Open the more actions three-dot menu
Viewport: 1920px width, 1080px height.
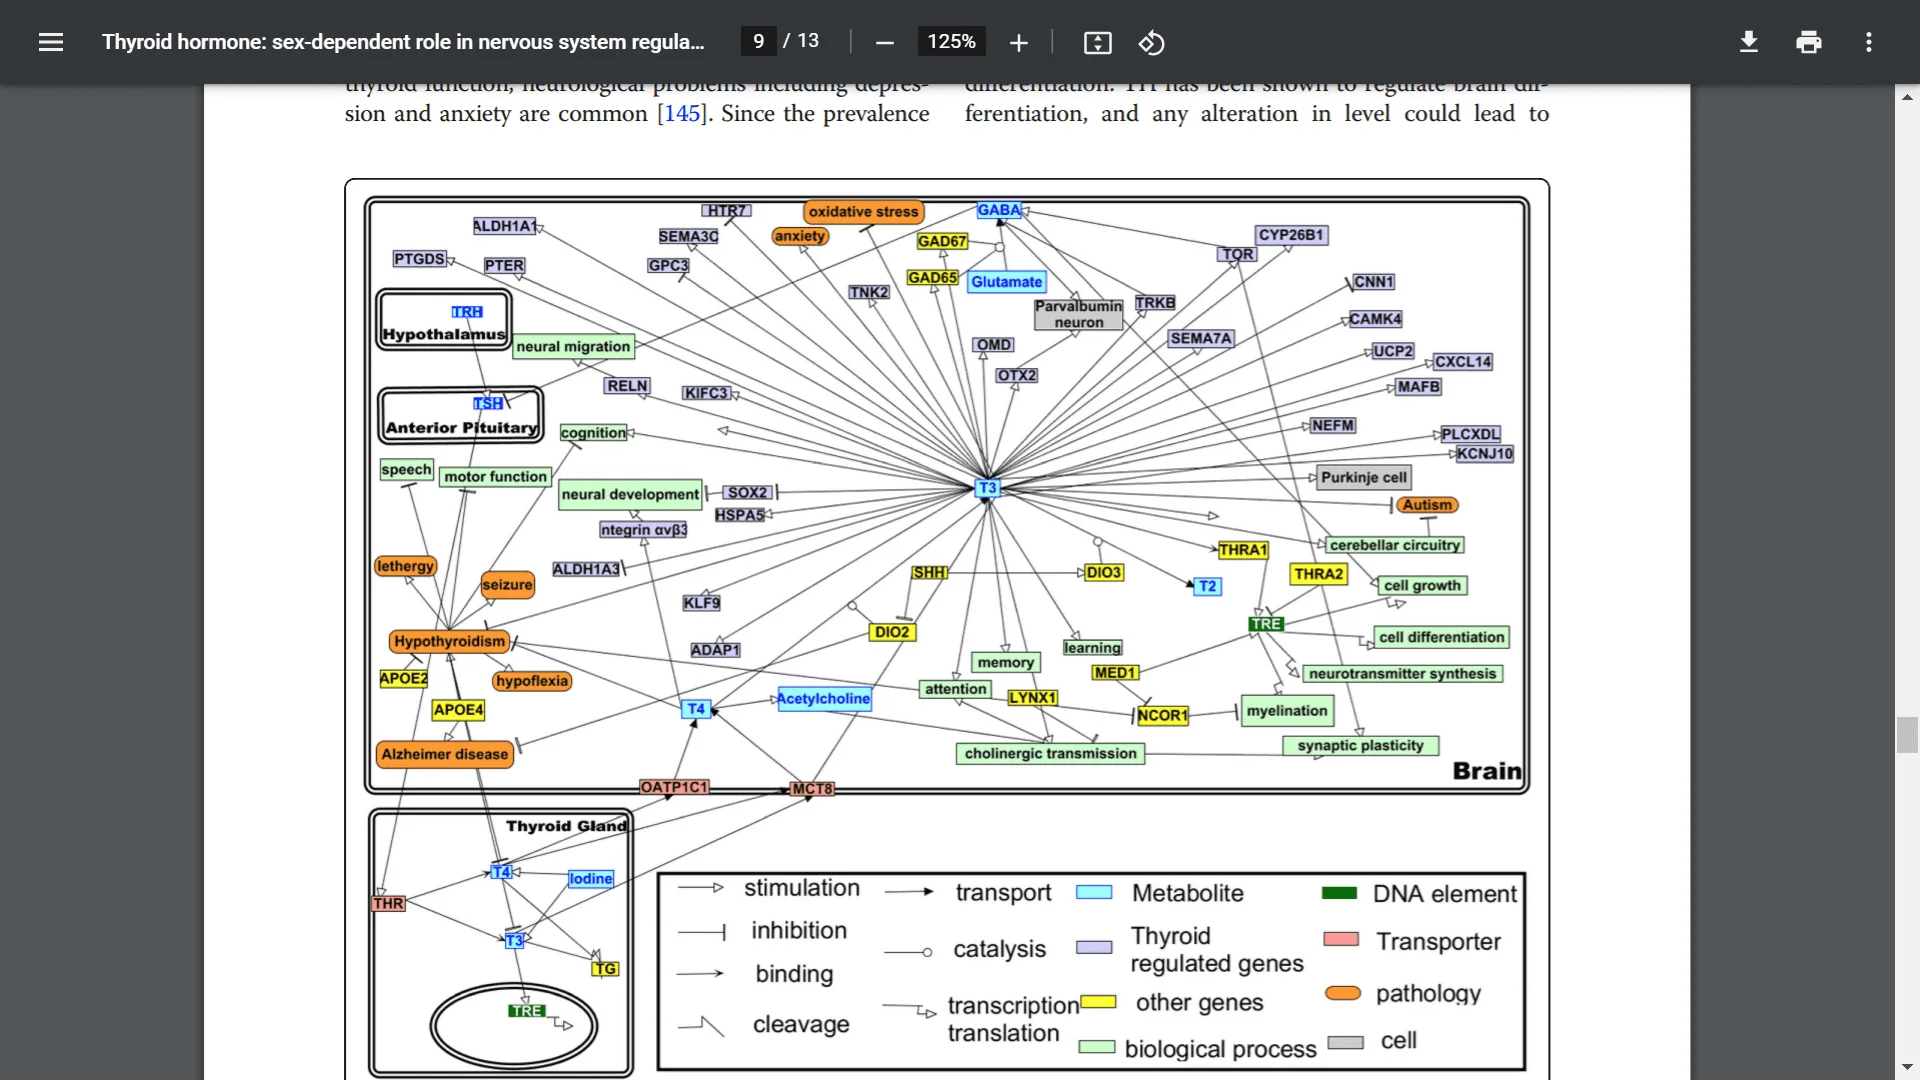coord(1868,42)
